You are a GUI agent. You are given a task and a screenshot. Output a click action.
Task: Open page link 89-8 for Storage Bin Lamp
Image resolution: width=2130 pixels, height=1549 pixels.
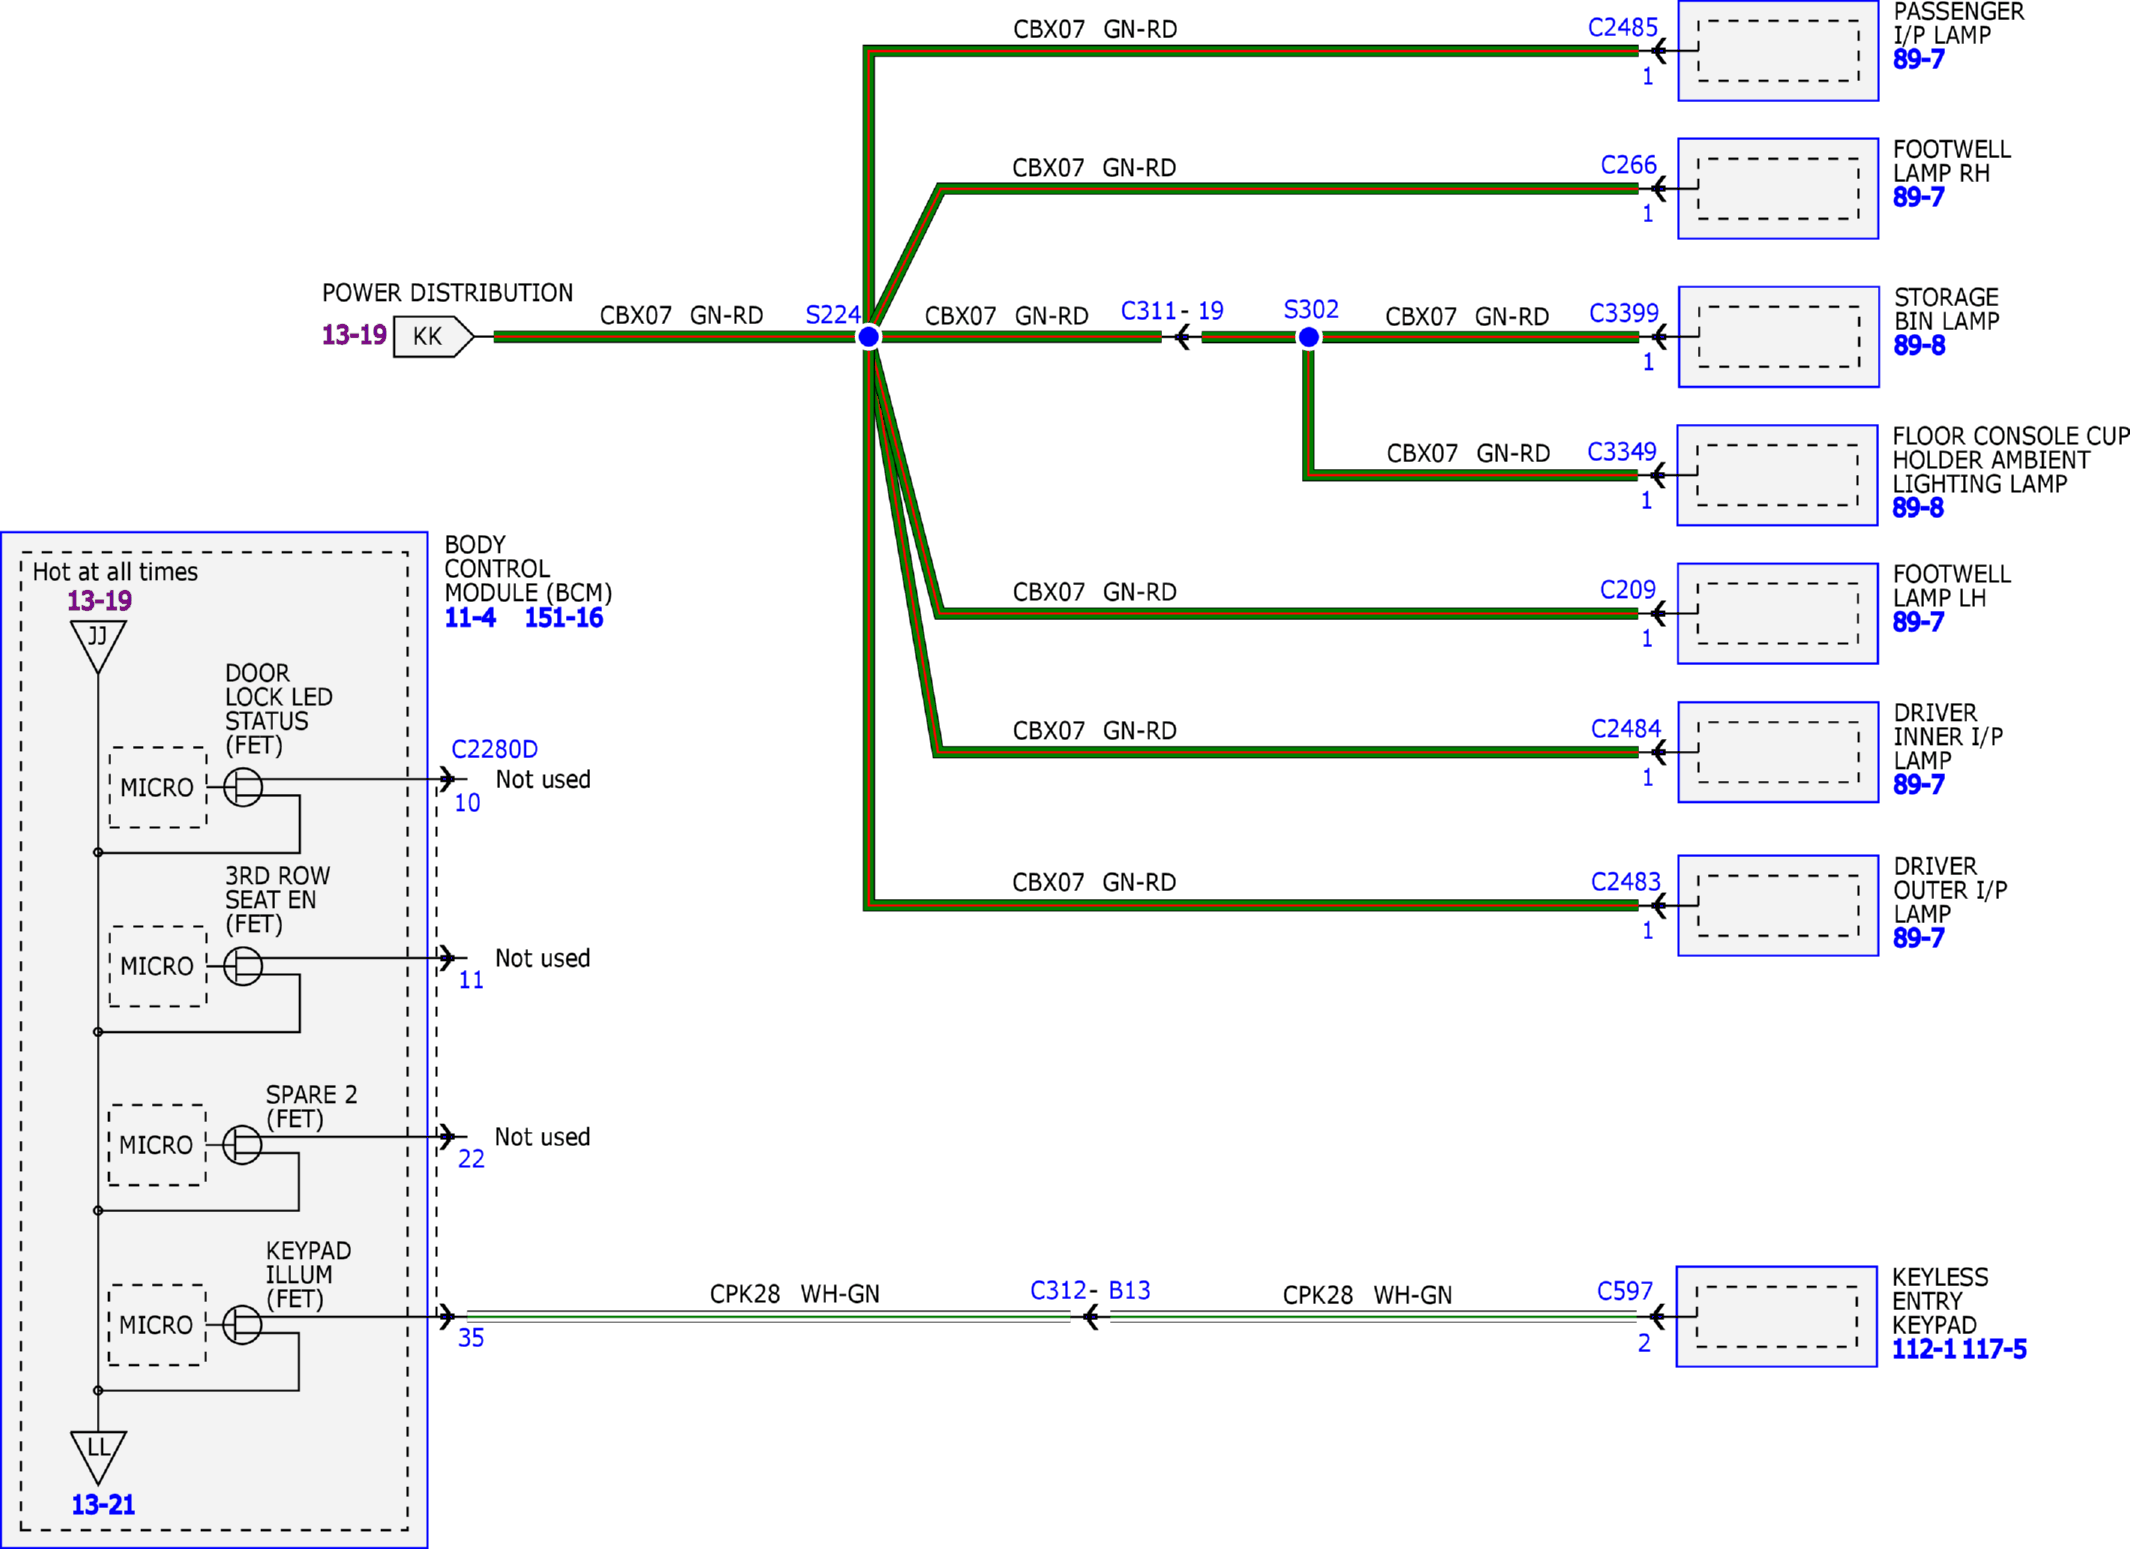tap(1919, 346)
